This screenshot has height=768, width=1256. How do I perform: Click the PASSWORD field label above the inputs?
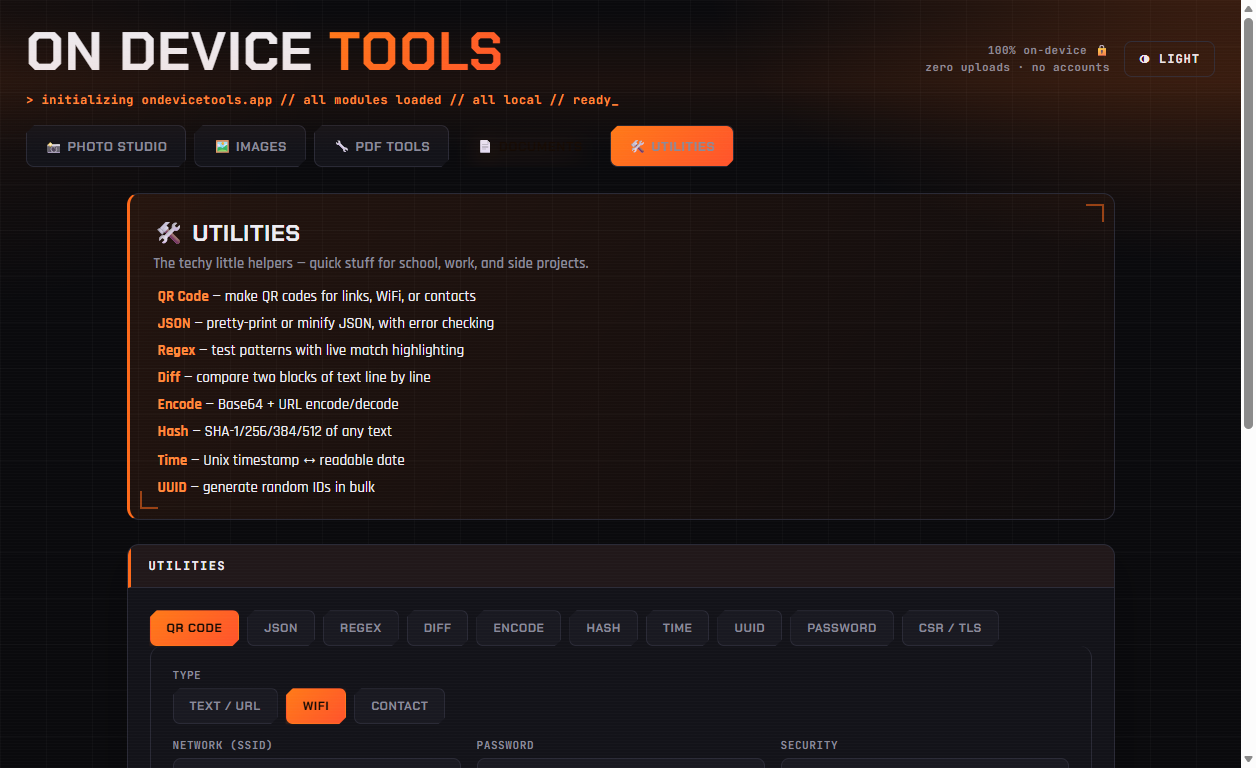[505, 746]
